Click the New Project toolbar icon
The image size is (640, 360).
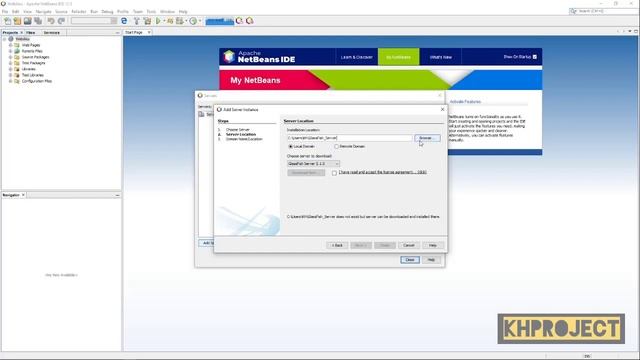[17, 21]
